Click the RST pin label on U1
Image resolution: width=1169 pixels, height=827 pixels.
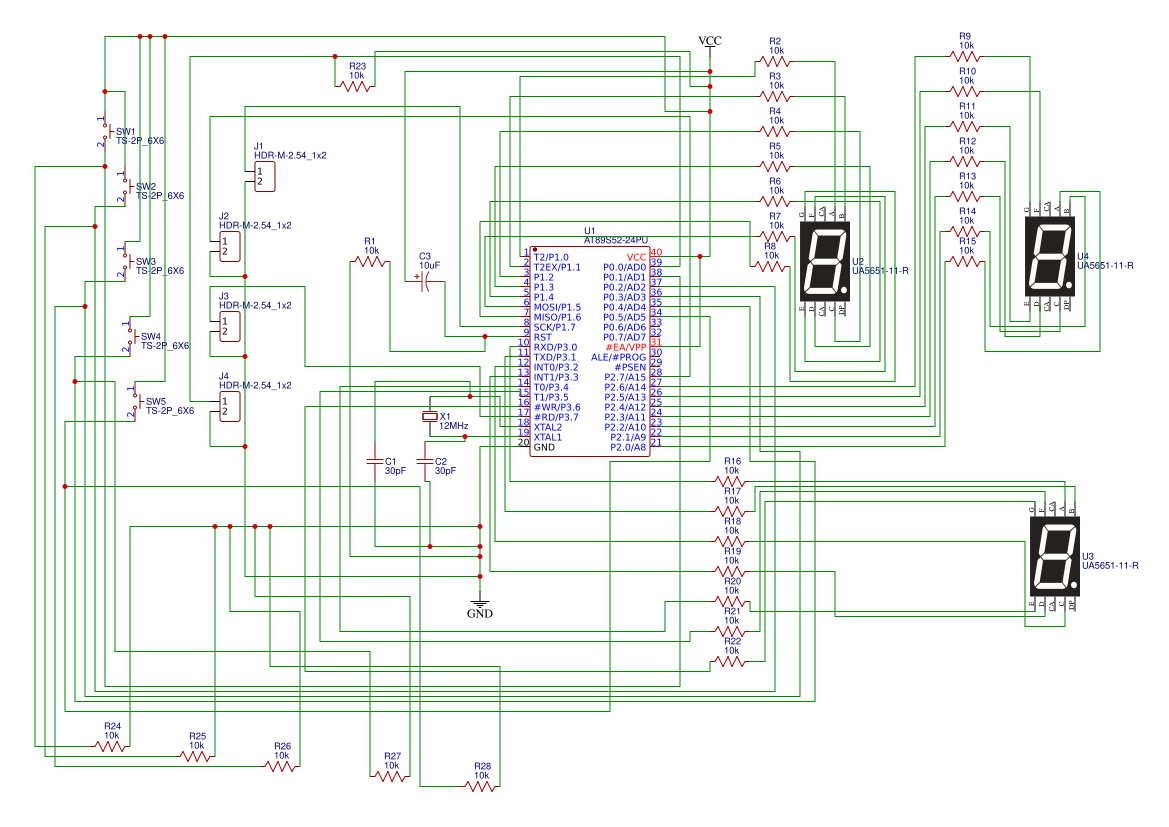tap(543, 337)
